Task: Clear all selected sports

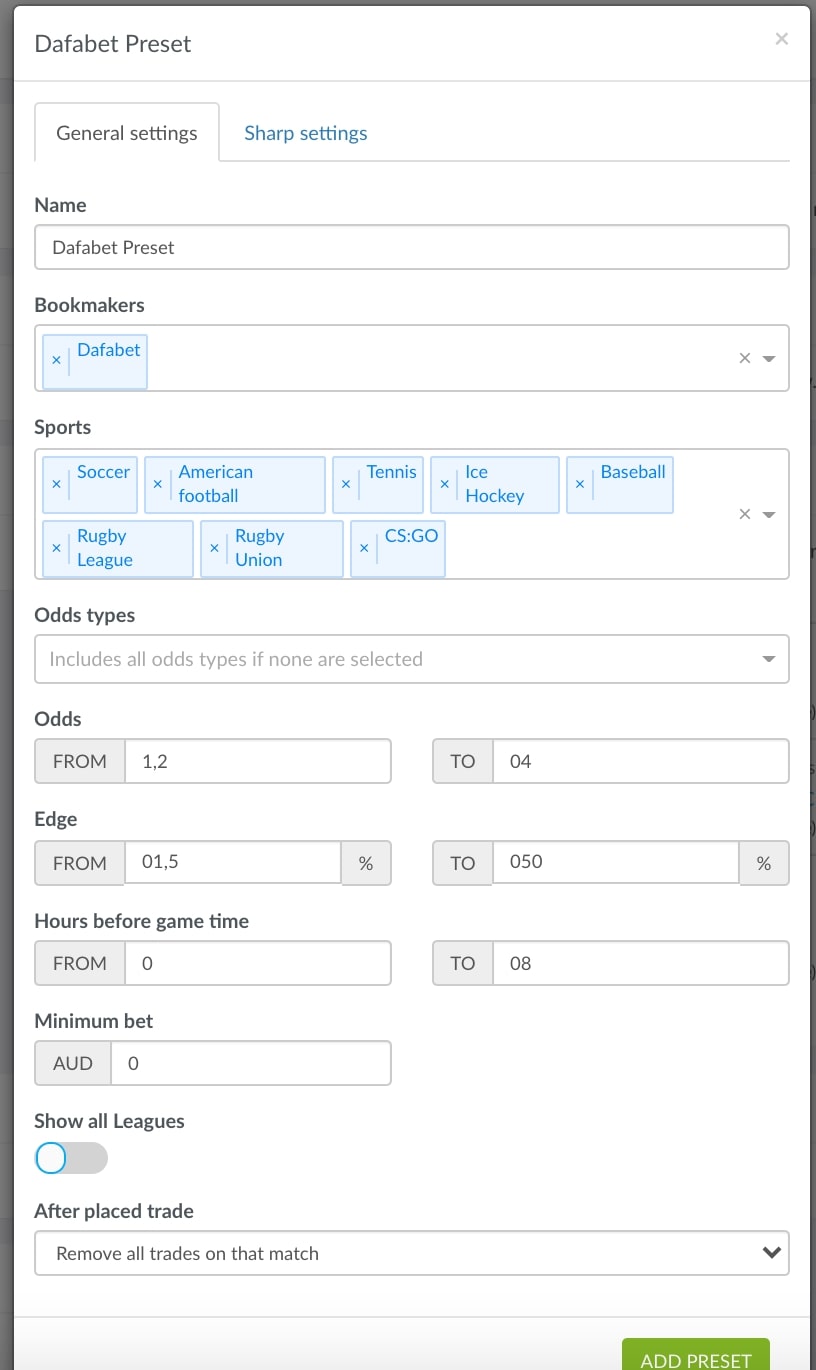Action: [x=744, y=514]
